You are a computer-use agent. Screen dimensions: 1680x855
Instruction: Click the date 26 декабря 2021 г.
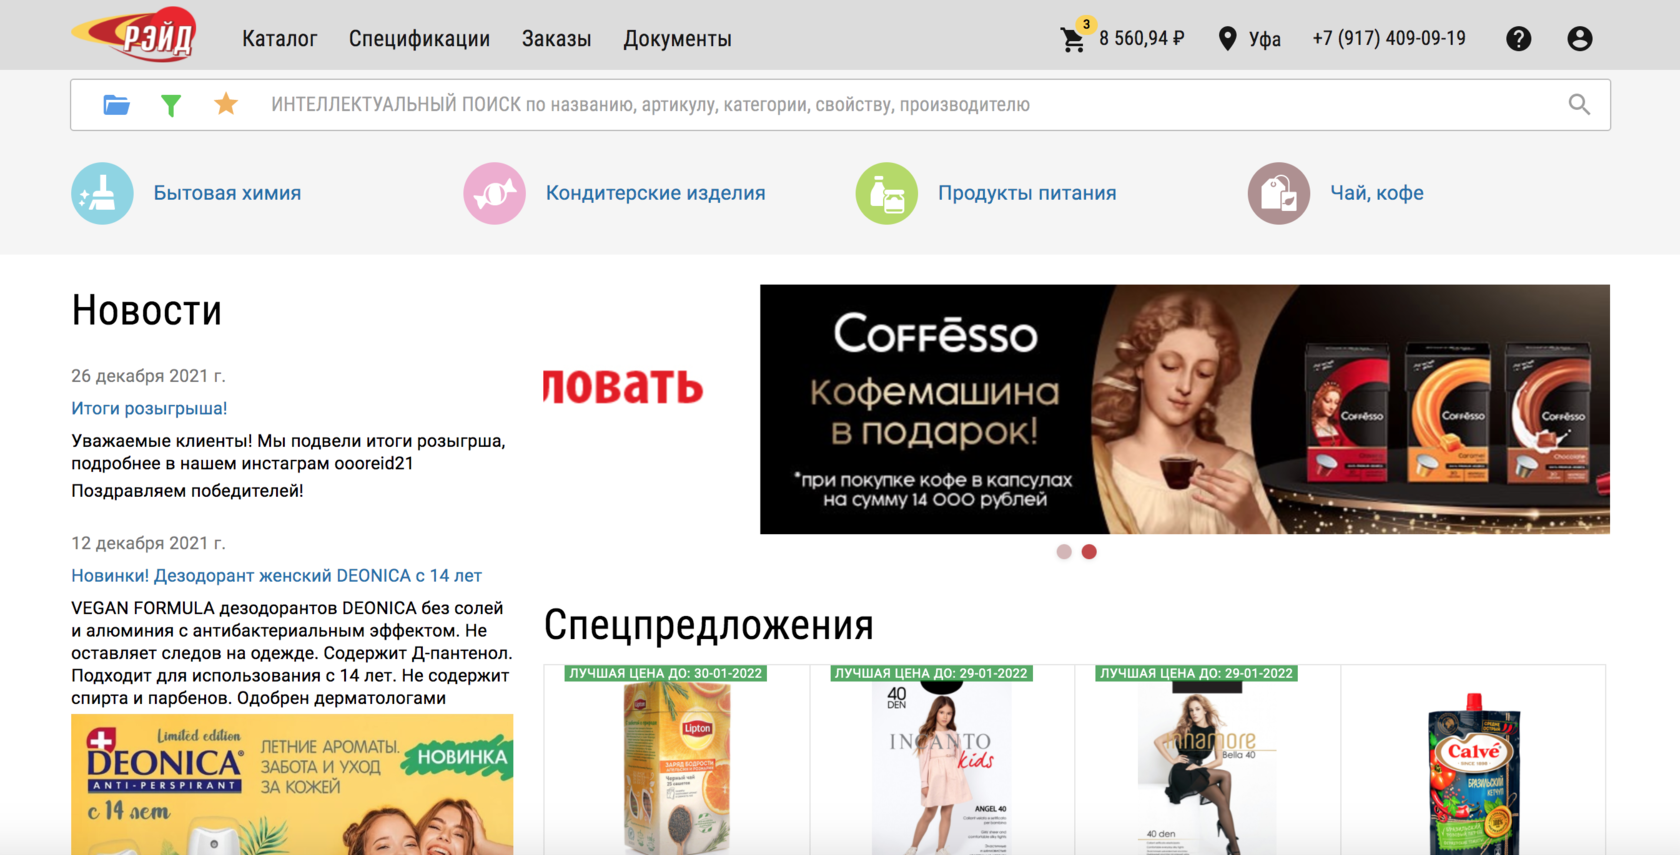point(148,376)
